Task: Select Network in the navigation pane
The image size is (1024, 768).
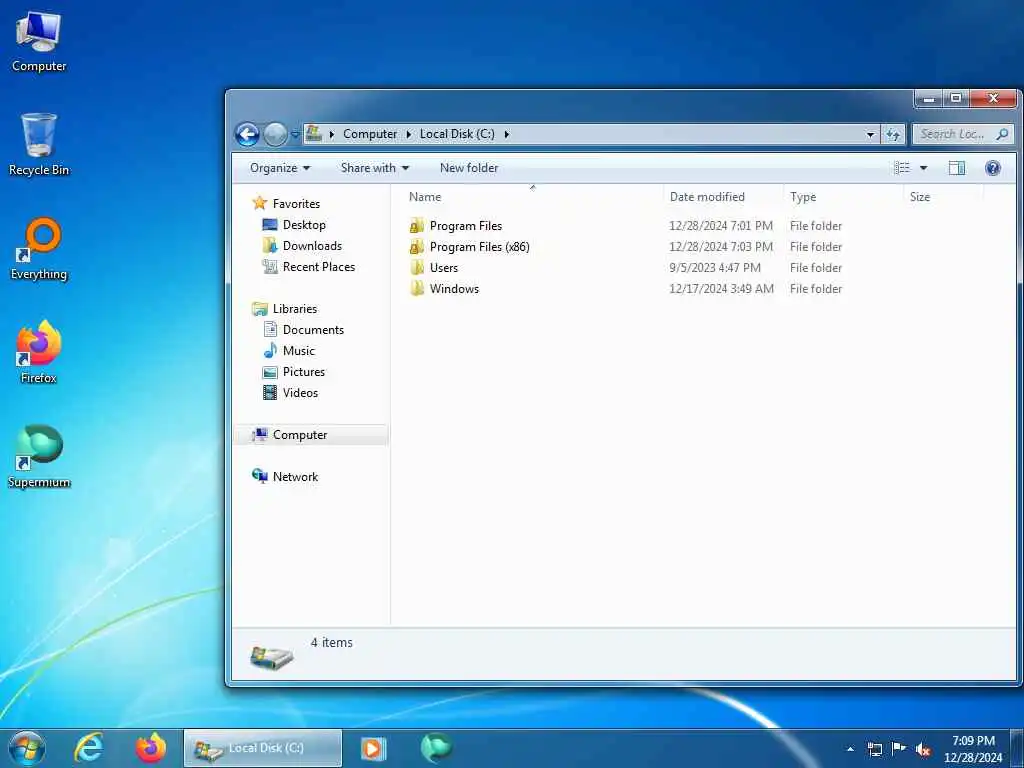Action: (295, 477)
